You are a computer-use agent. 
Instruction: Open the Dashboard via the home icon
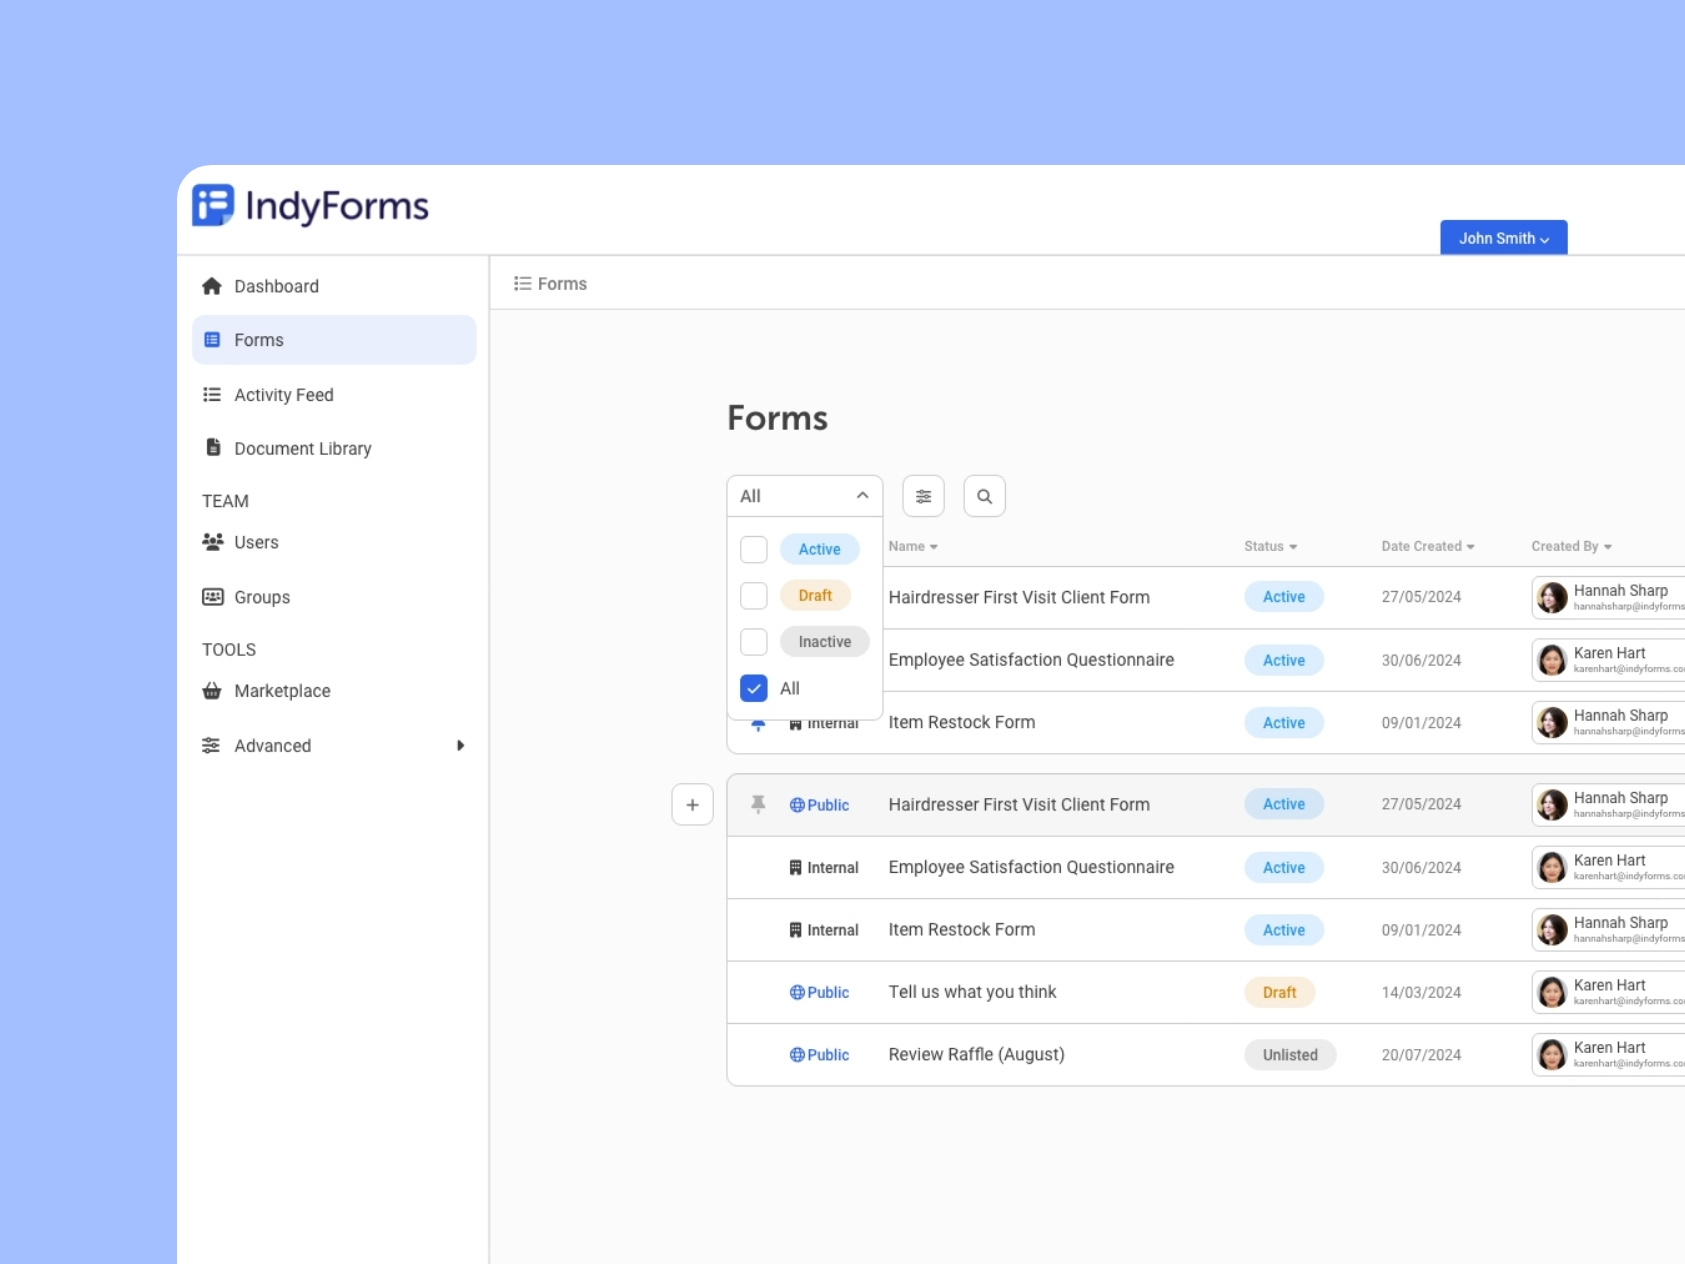(x=211, y=286)
